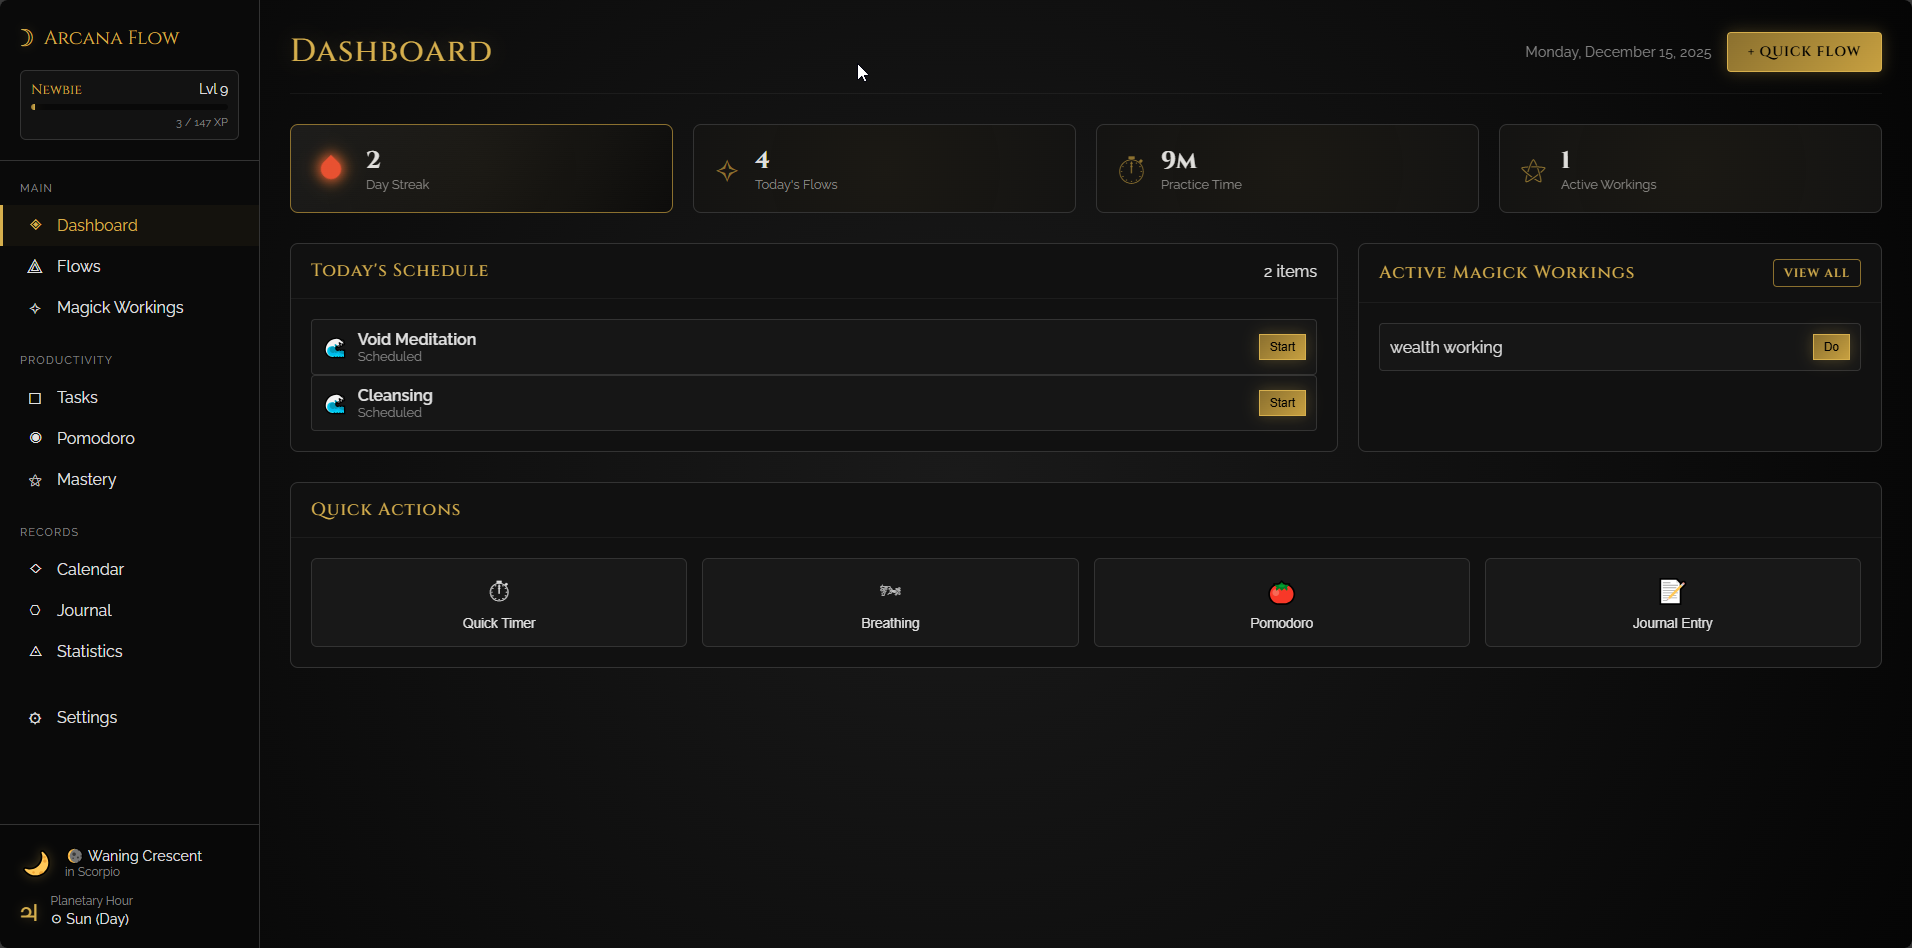Screen dimensions: 1912x948
Task: Click the Day Streak flame icon
Action: point(331,168)
